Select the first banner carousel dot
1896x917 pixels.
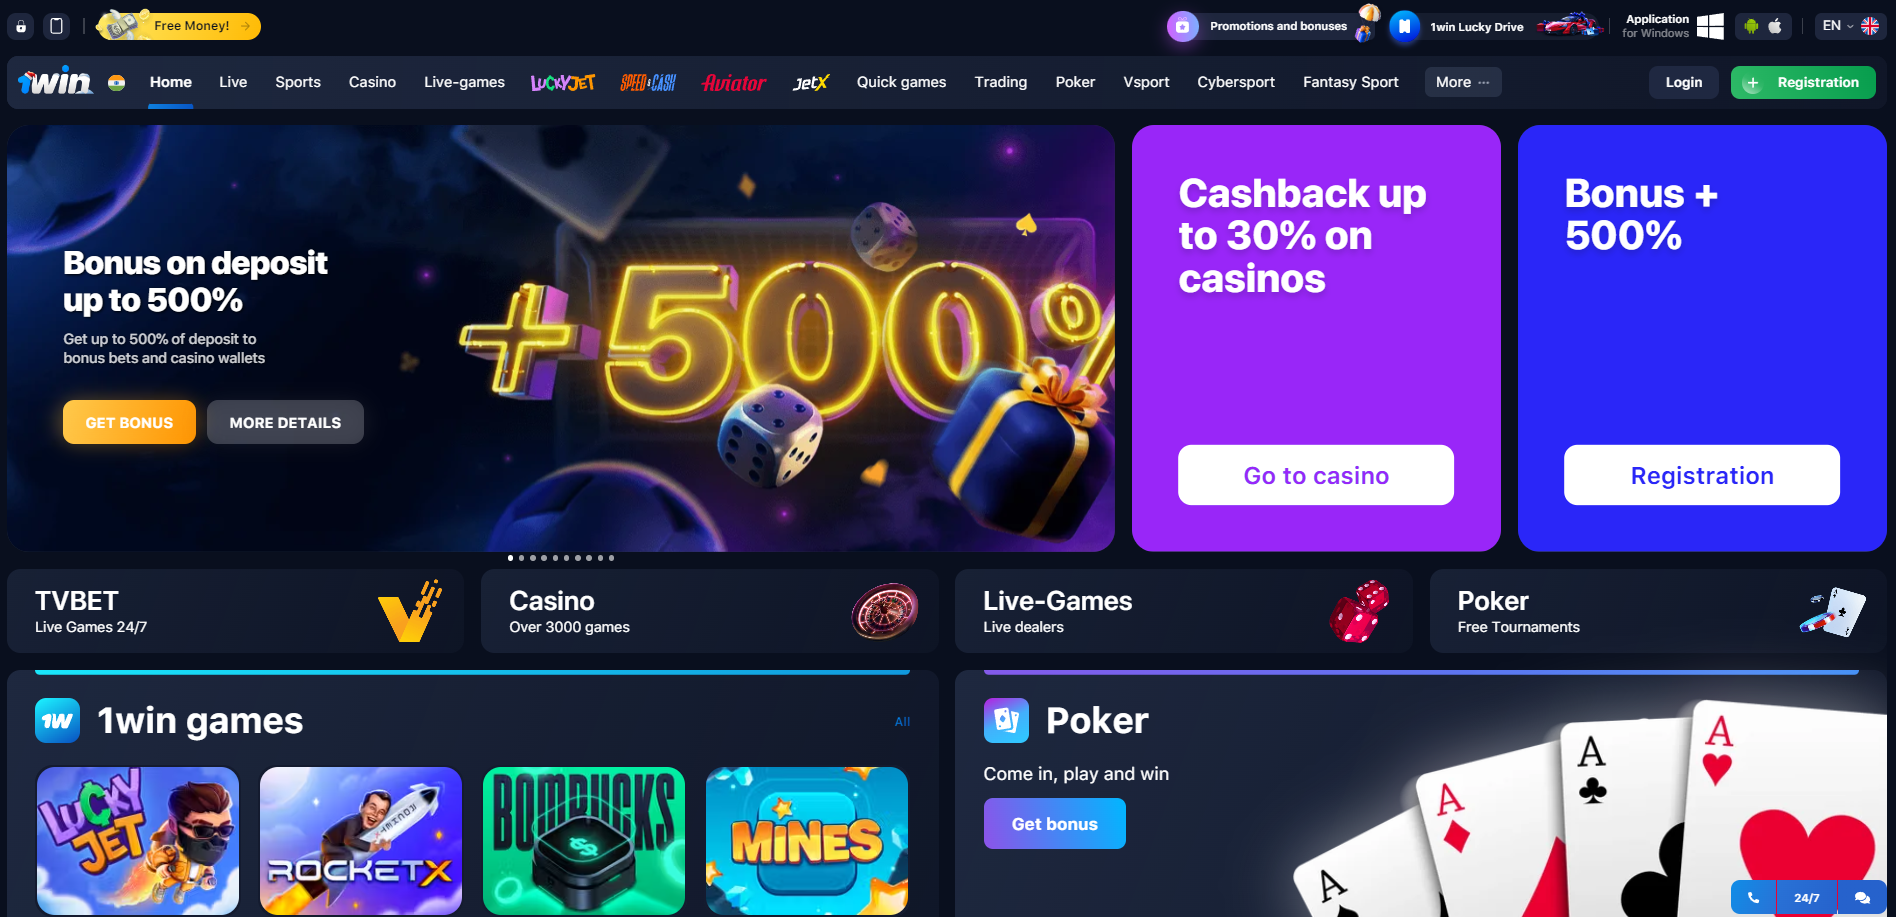[x=510, y=558]
